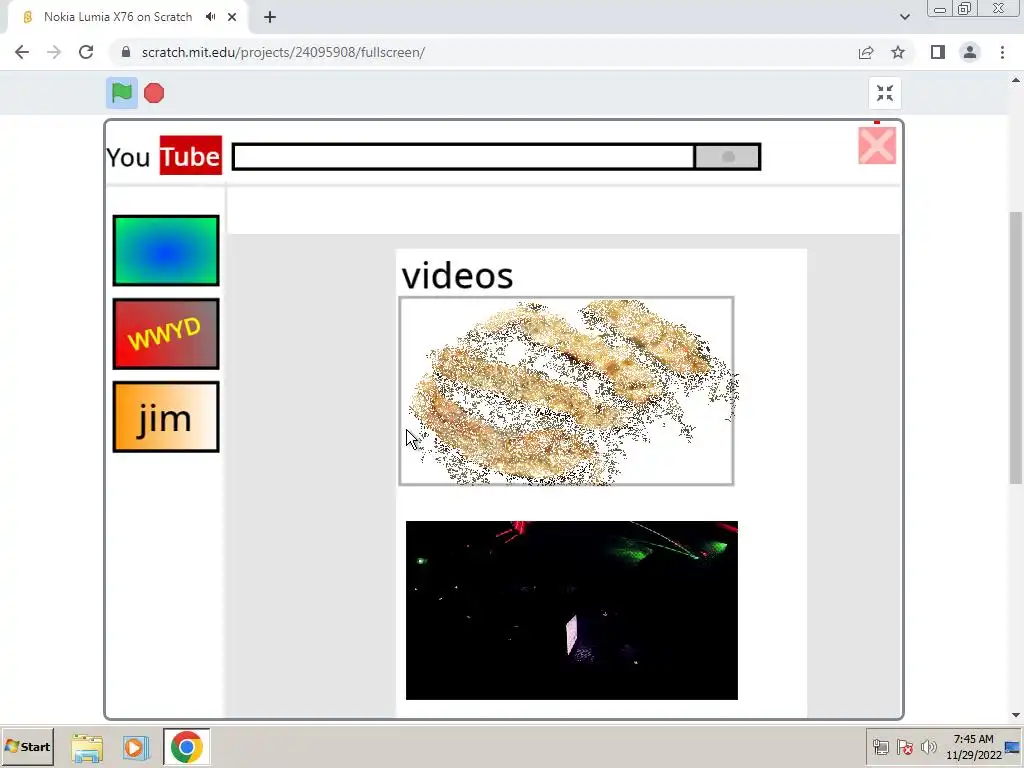Open the Action Center flag in tray
This screenshot has height=768, width=1024.
coord(904,747)
